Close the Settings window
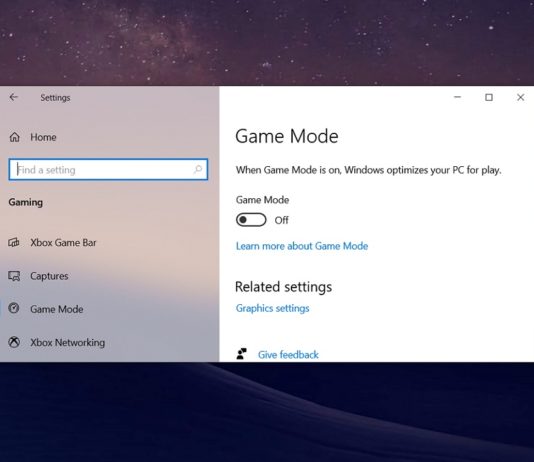This screenshot has width=534, height=462. point(520,97)
